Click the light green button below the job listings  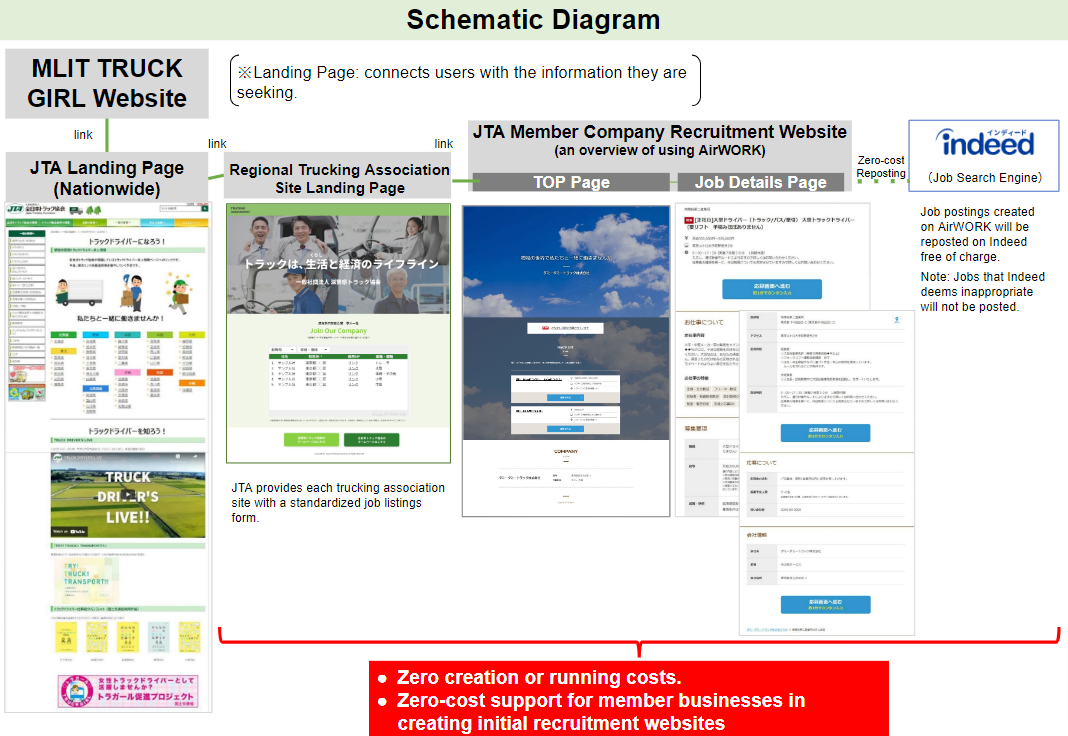[310, 439]
